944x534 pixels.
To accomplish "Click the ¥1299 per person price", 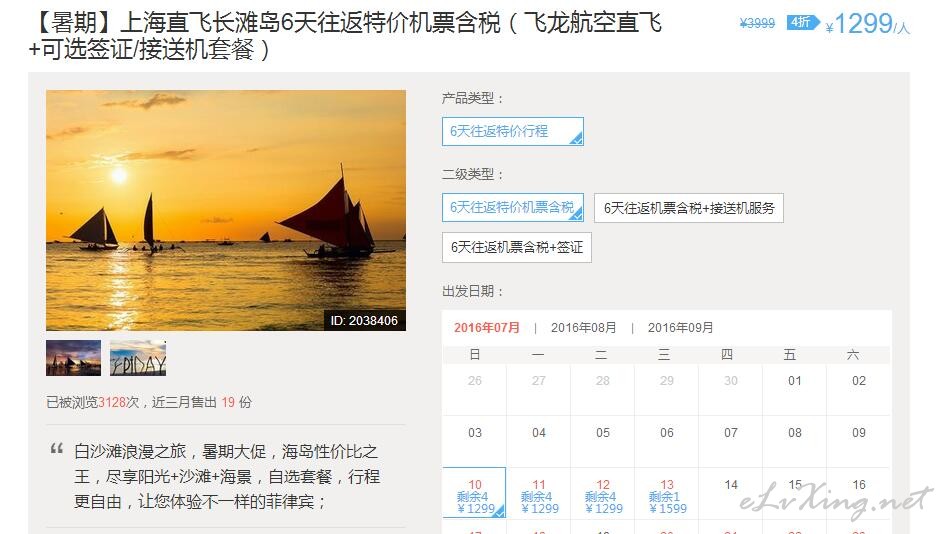I will point(868,24).
